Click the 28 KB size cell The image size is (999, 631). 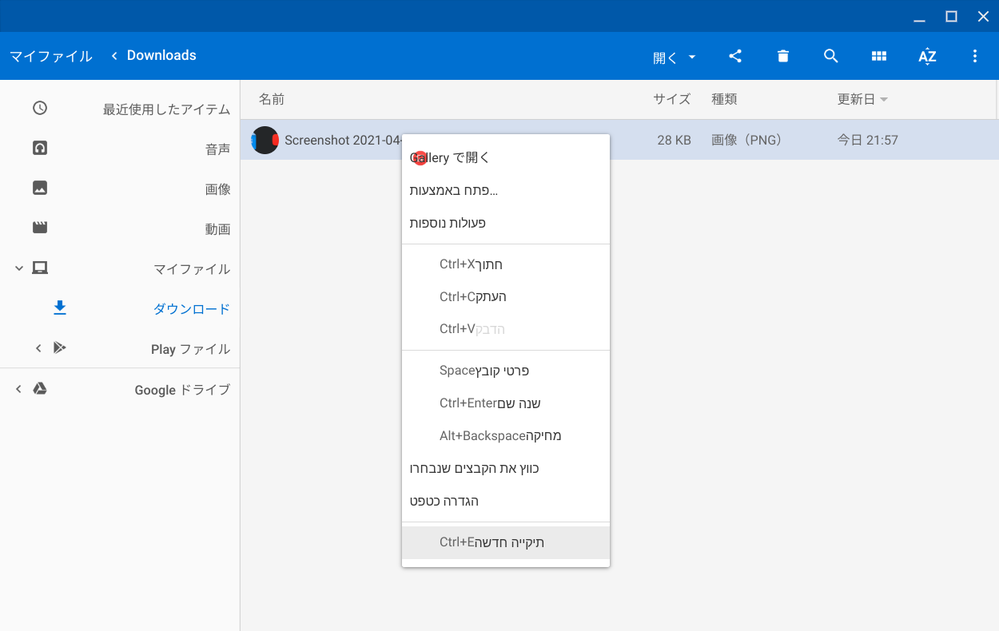tap(674, 140)
